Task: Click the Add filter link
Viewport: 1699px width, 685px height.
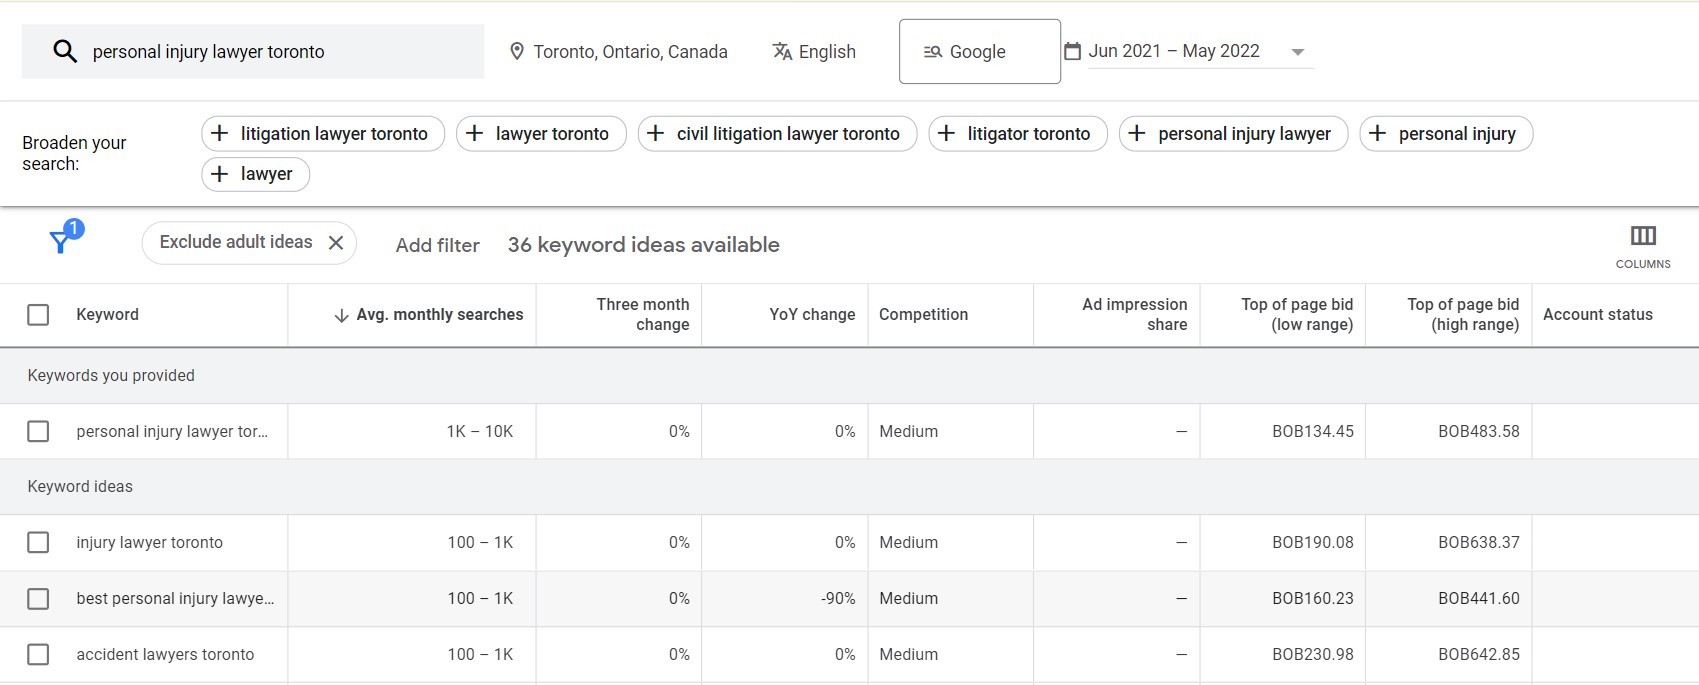Action: tap(437, 245)
